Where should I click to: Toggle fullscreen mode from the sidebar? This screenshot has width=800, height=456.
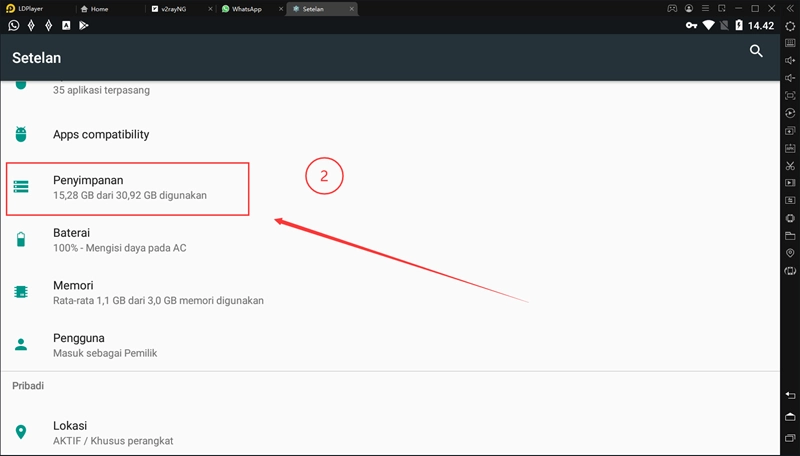coord(790,96)
